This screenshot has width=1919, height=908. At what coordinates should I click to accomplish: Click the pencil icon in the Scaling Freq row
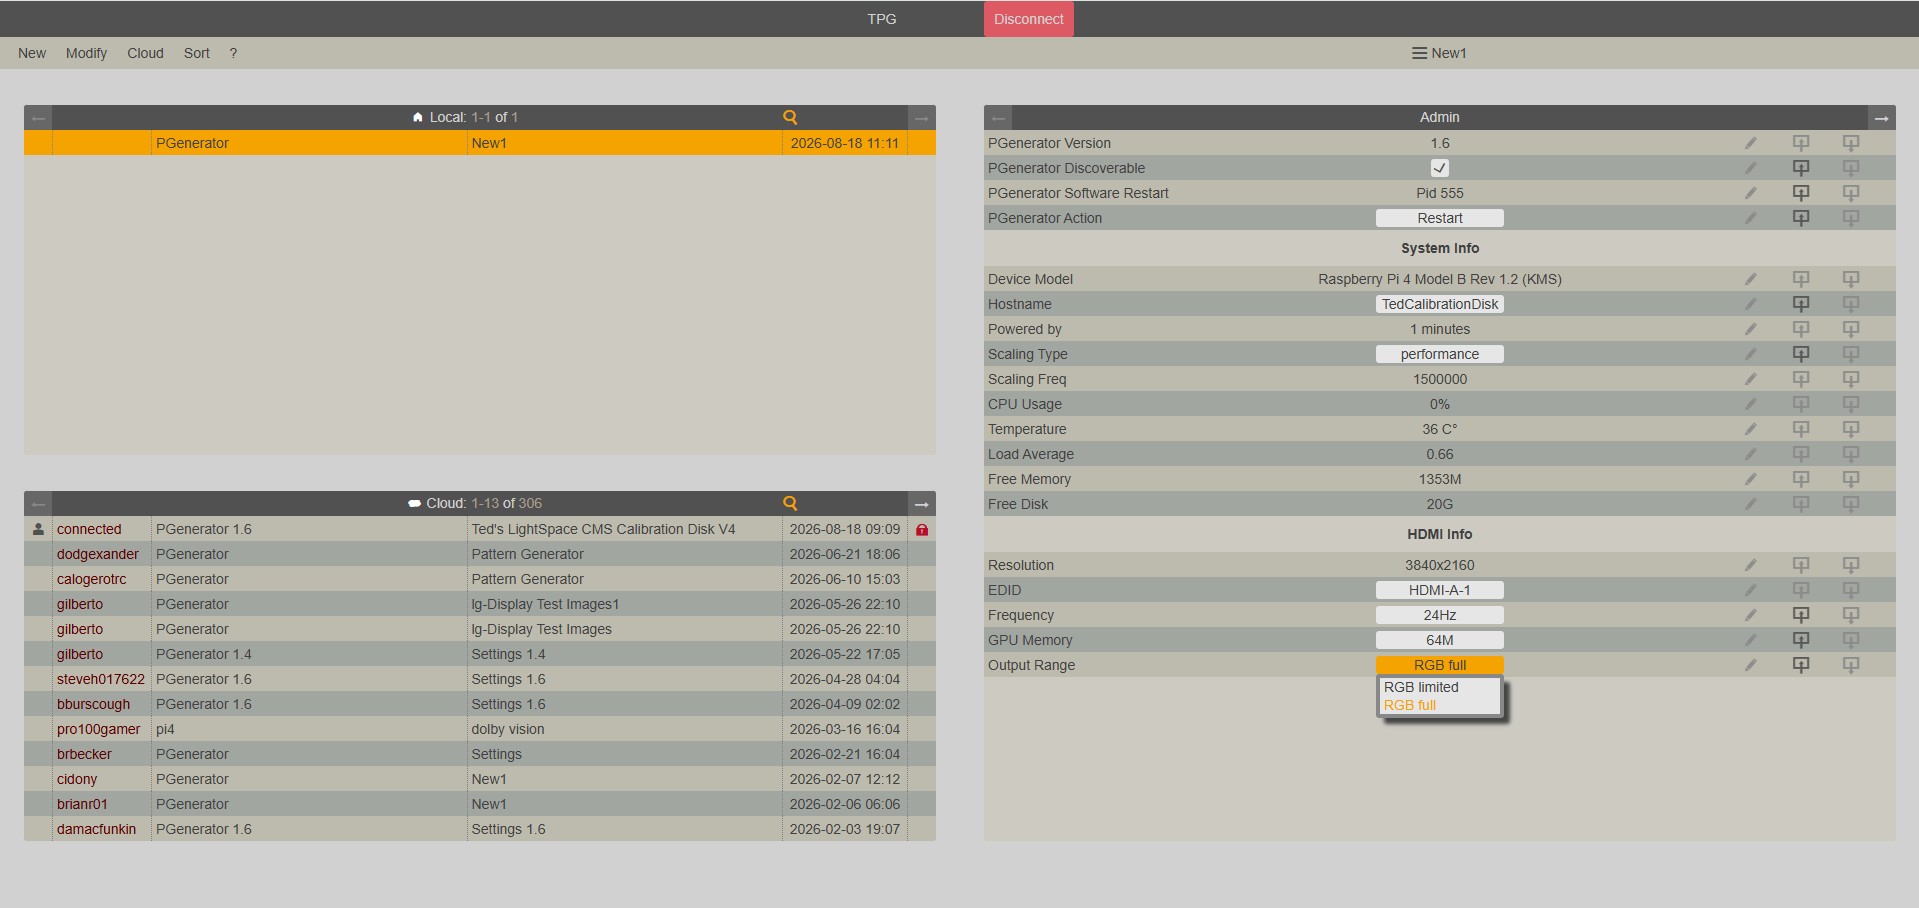[x=1751, y=379]
